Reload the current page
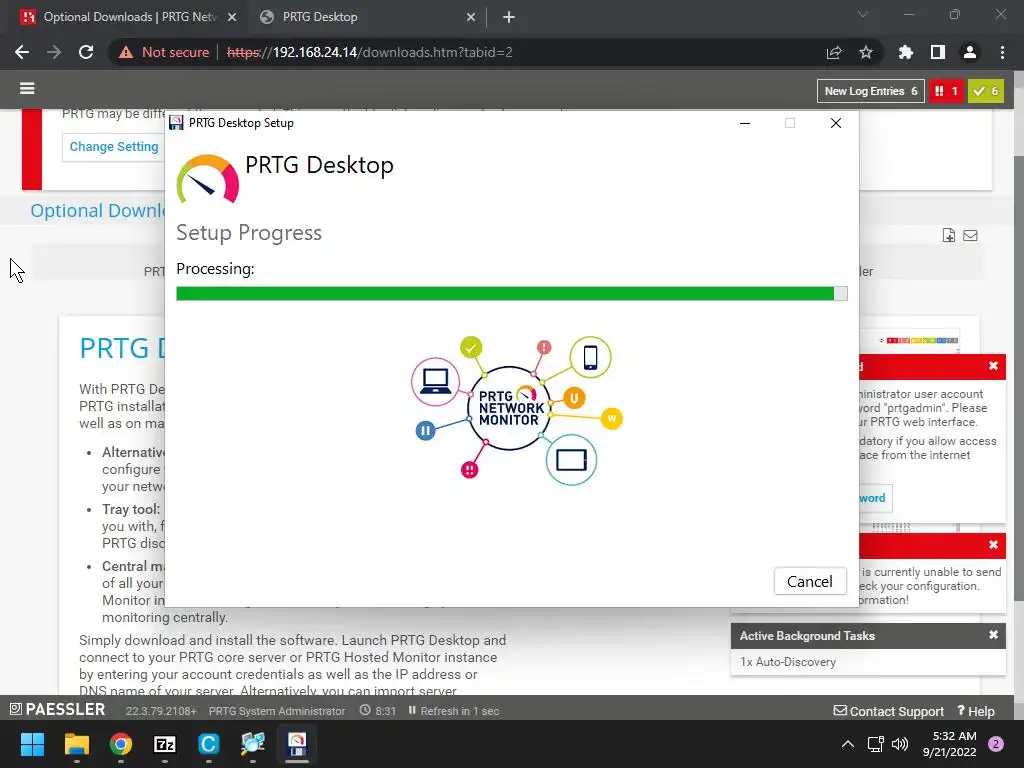The image size is (1024, 768). pos(86,52)
